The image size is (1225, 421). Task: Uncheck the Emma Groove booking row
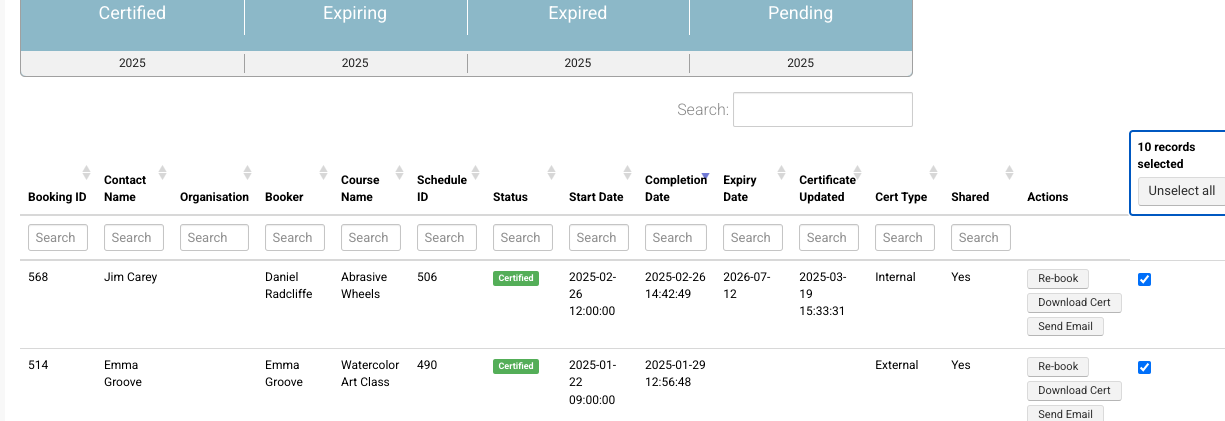tap(1145, 367)
